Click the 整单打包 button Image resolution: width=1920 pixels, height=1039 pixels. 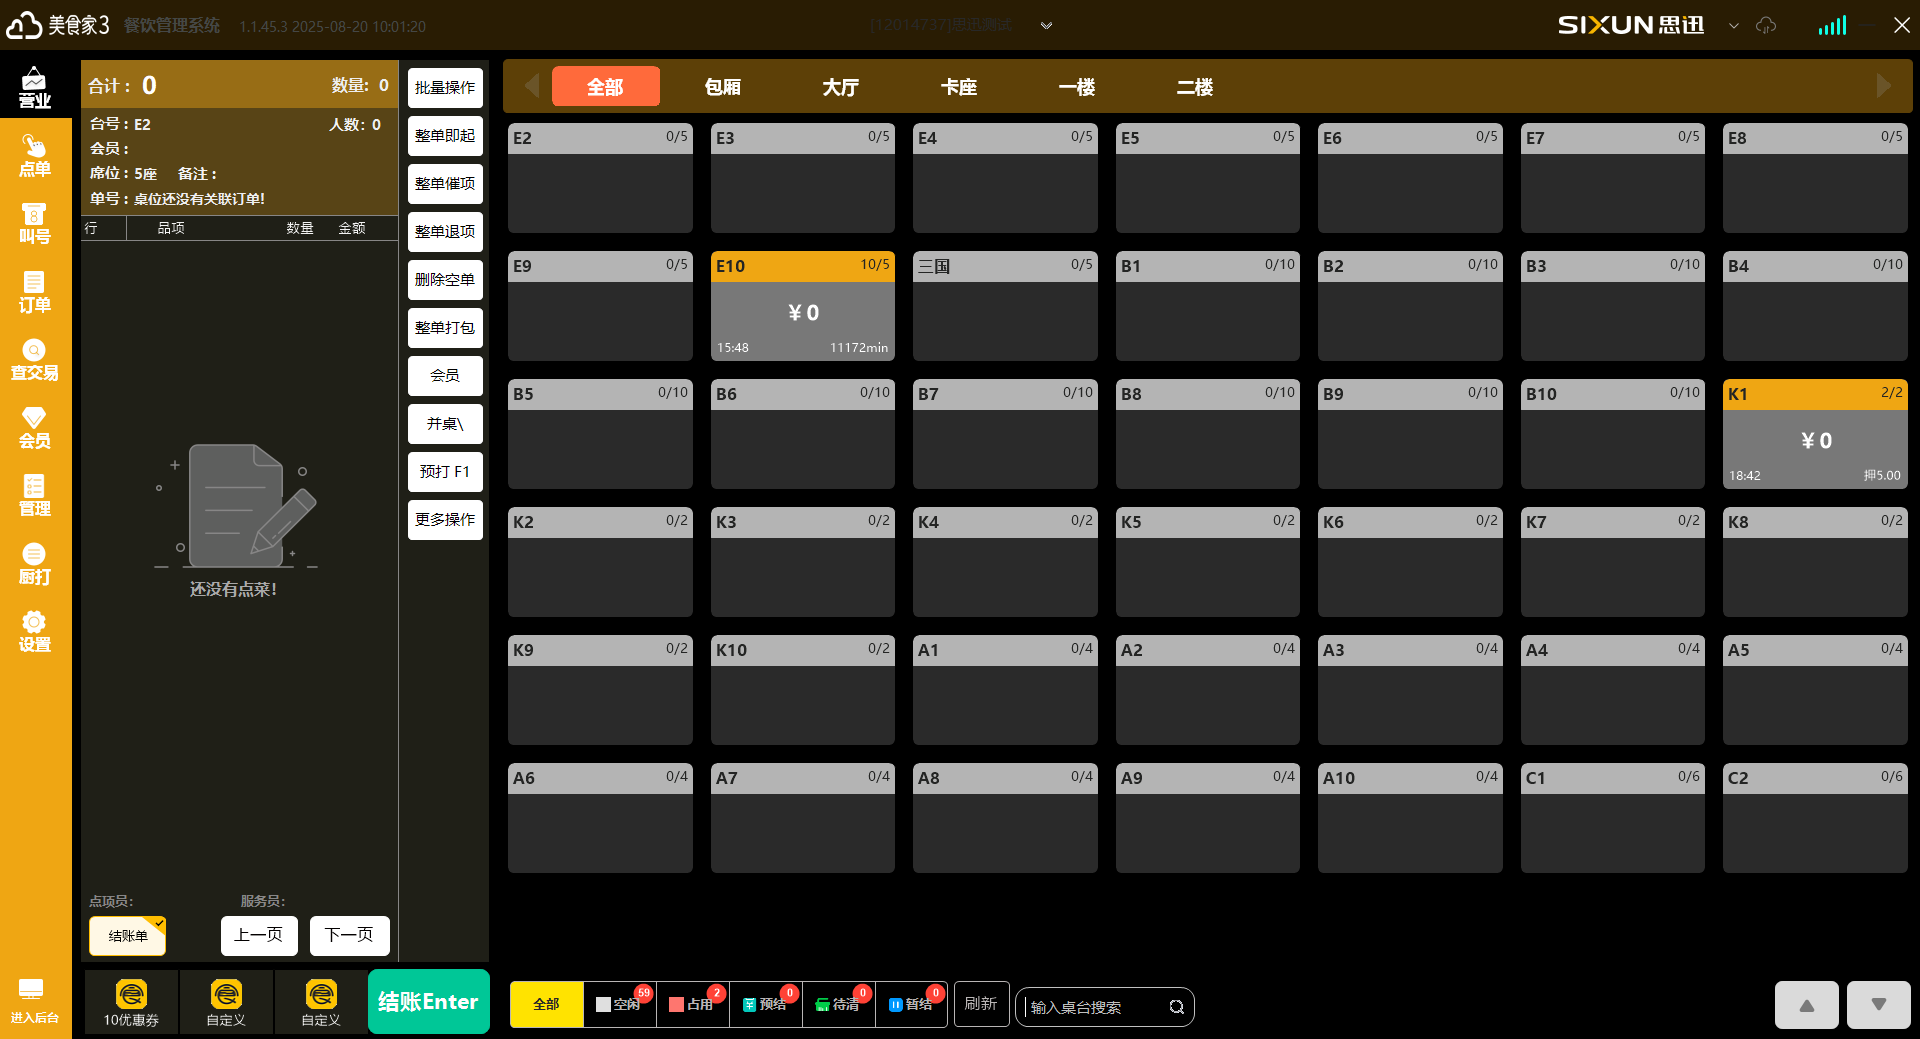445,328
